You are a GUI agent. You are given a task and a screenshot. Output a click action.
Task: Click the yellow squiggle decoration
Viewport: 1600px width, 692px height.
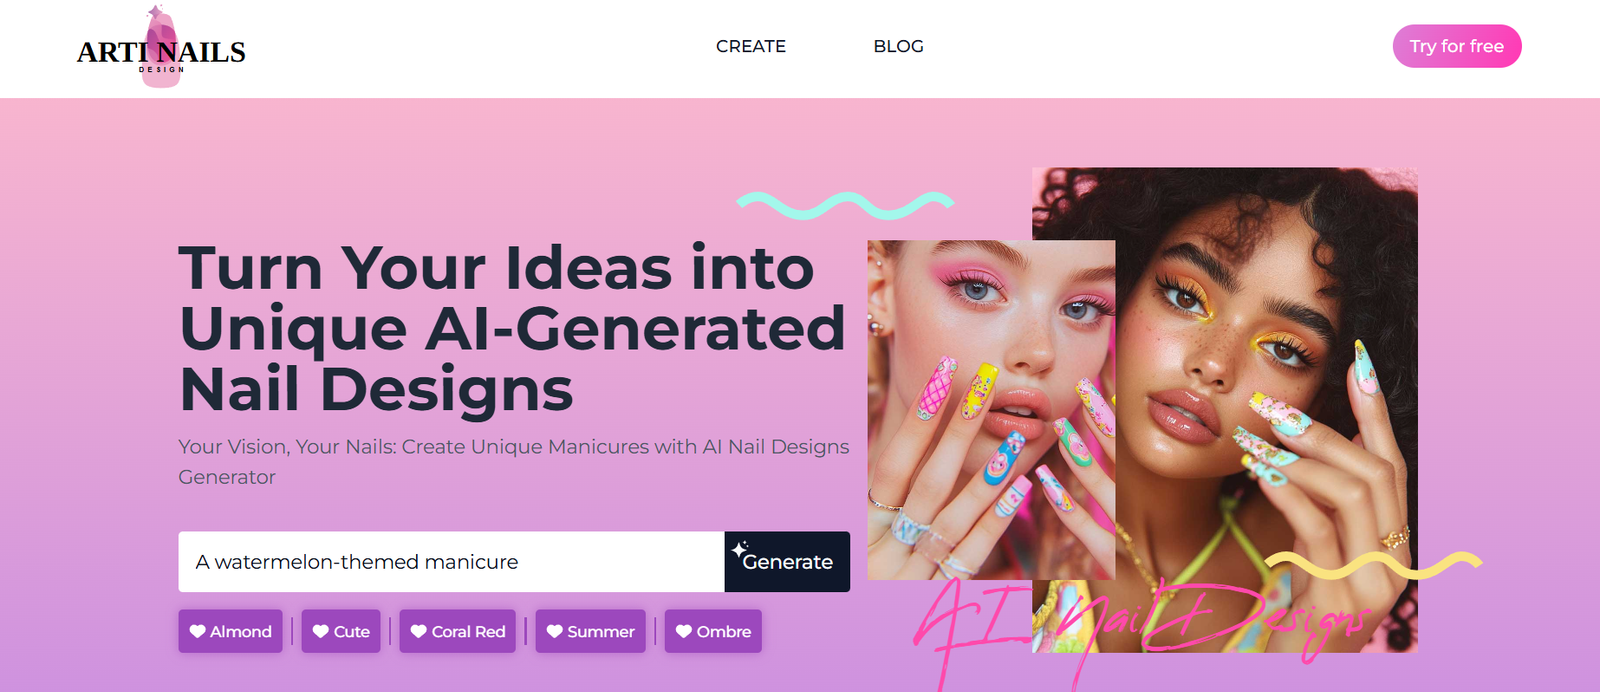(x=1373, y=565)
